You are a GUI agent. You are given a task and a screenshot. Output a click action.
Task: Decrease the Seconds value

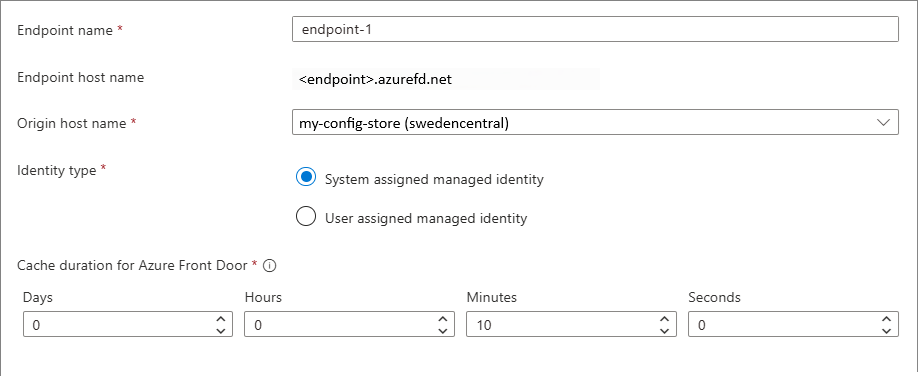point(886,330)
